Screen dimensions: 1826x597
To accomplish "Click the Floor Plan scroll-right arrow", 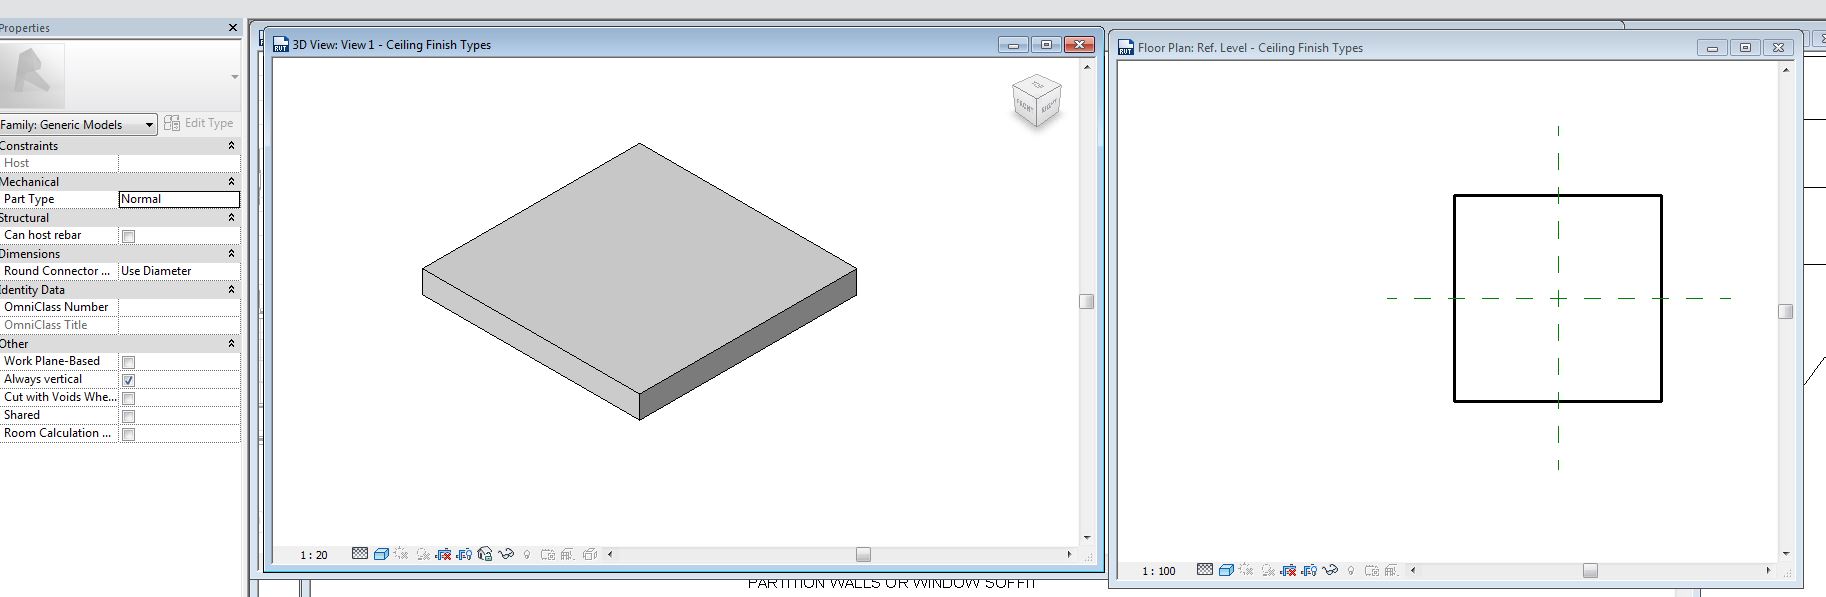I will point(1768,570).
